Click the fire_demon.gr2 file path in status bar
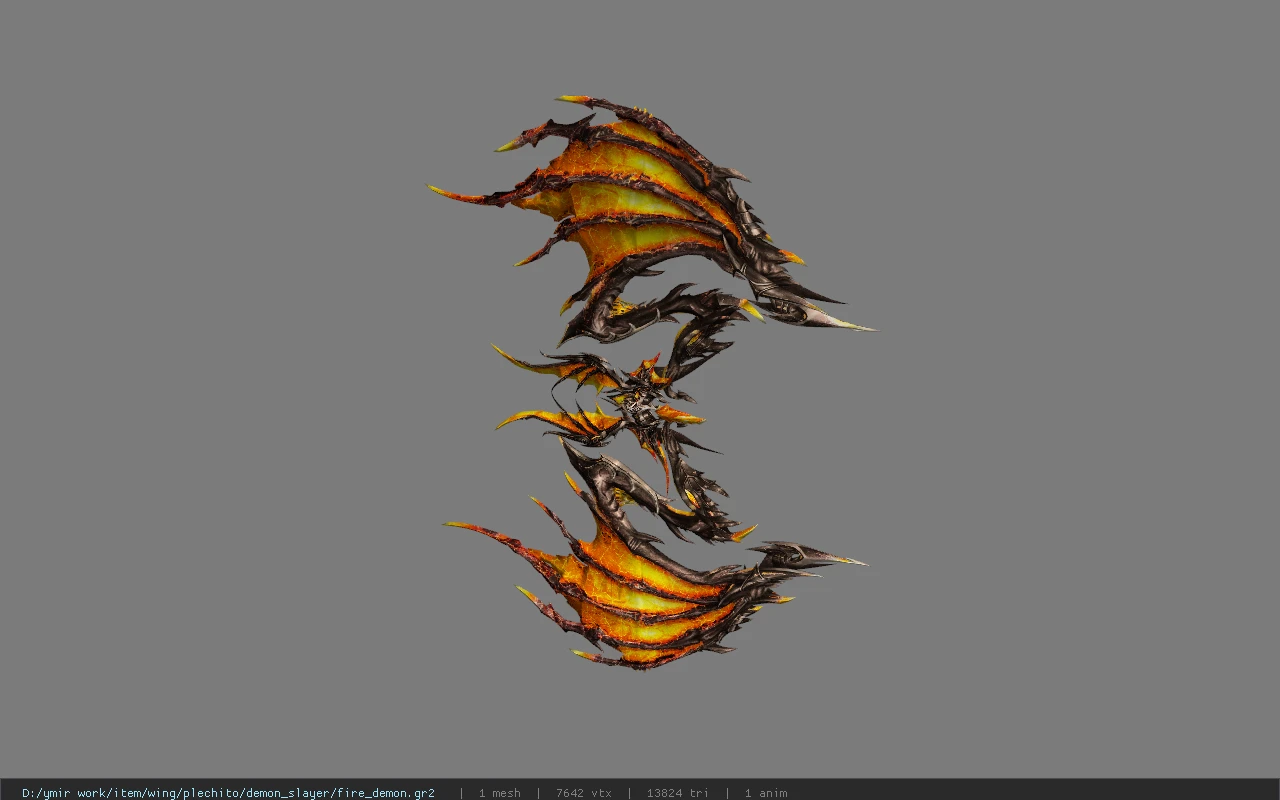 [x=228, y=793]
